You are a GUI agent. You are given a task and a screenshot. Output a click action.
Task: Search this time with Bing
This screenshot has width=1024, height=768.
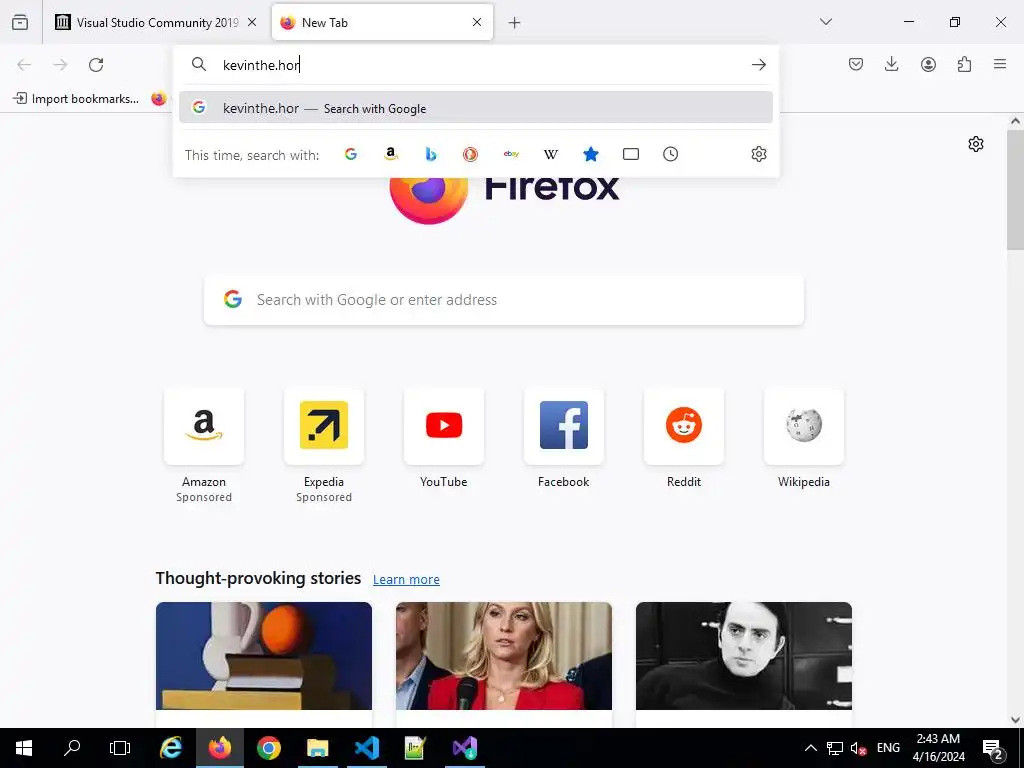pos(430,154)
